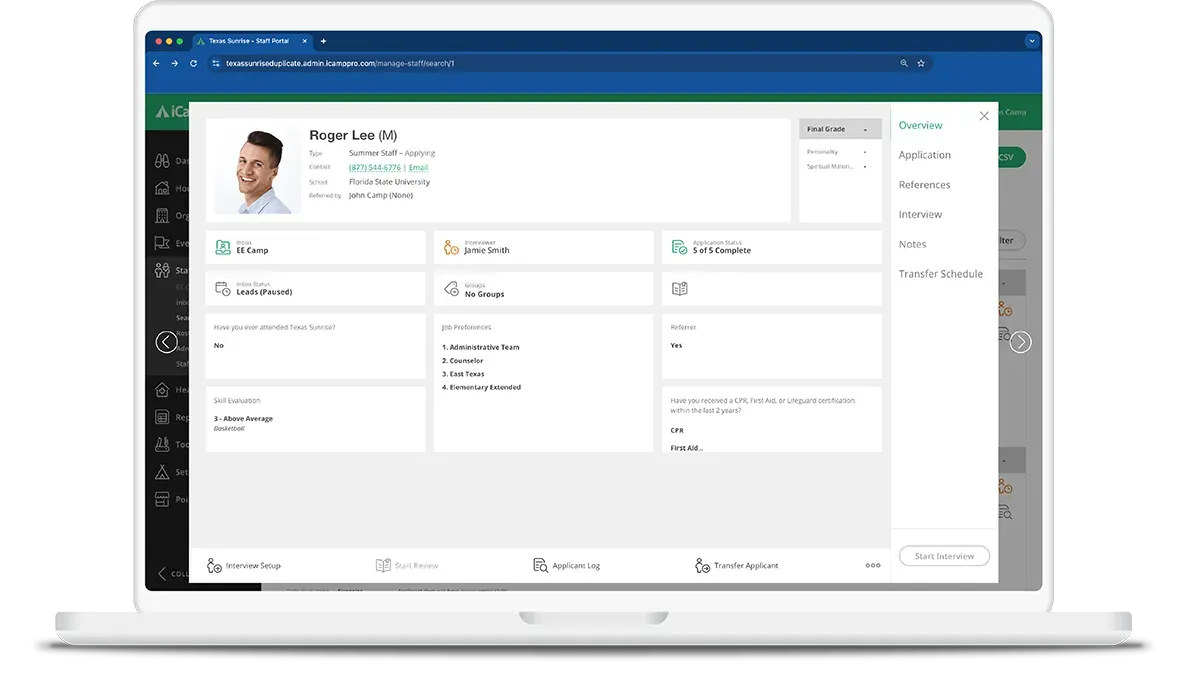The image size is (1187, 690).
Task: Click the tent sidebar icon
Action: (162, 472)
